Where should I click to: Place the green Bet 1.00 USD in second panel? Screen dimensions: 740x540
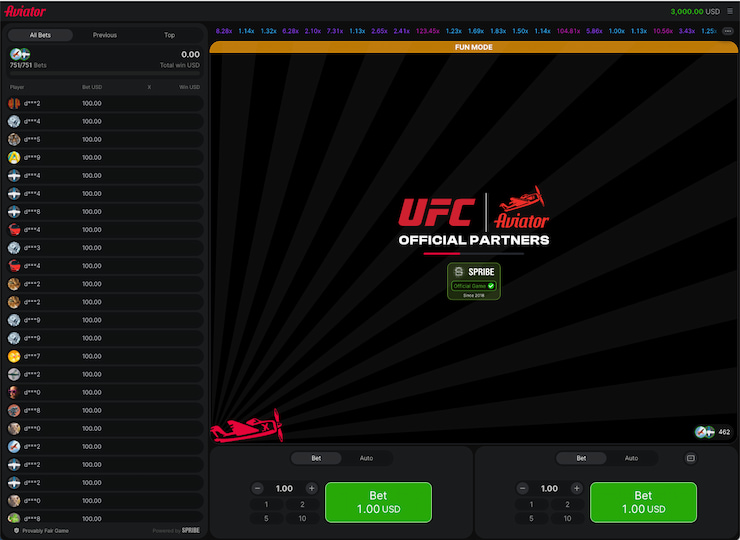pos(643,502)
